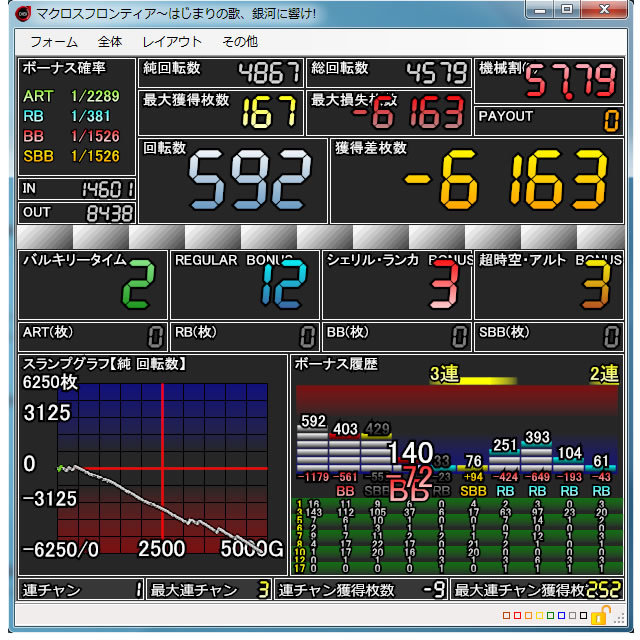
Task: Click the gray square in status bar
Action: point(572,616)
